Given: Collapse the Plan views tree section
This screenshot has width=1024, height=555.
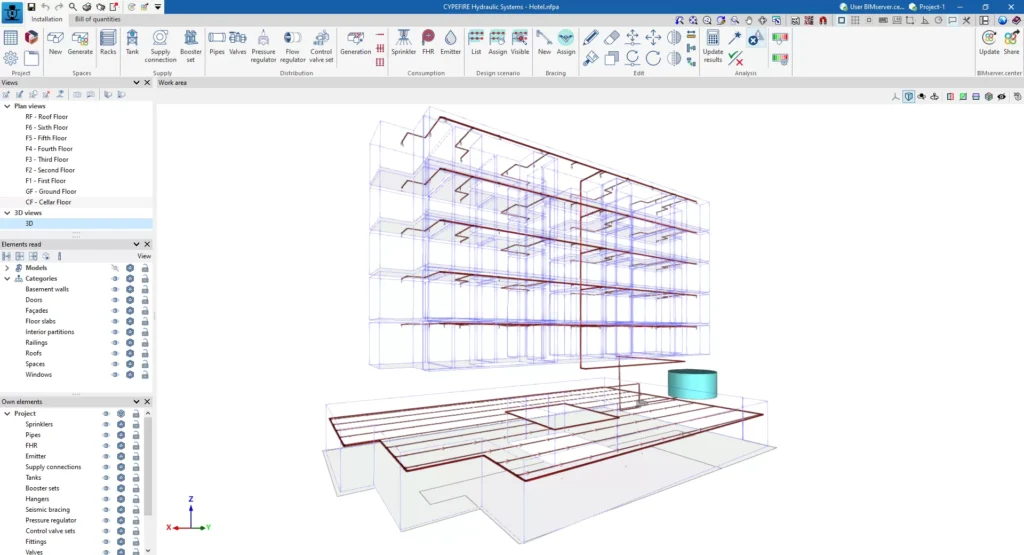Looking at the screenshot, I should 7,106.
